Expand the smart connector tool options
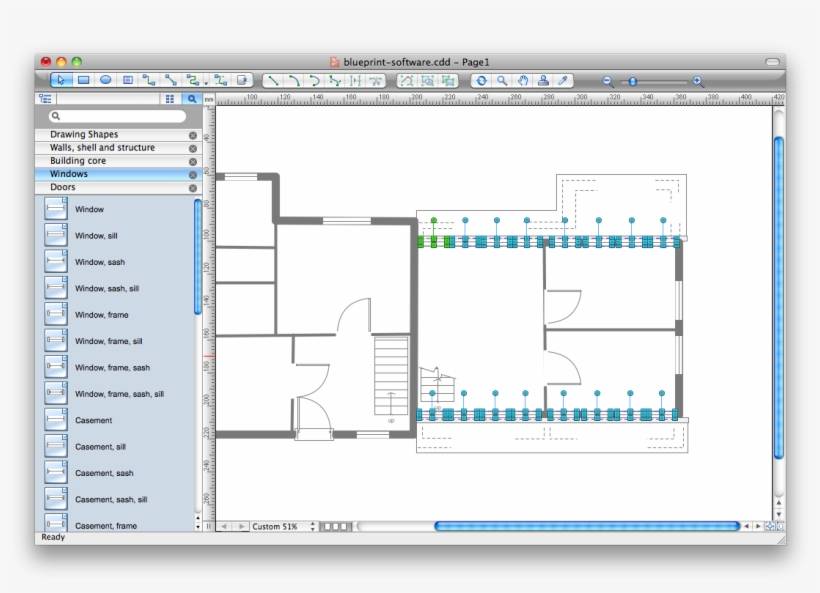Screen dimensions: 820x593 [206, 80]
